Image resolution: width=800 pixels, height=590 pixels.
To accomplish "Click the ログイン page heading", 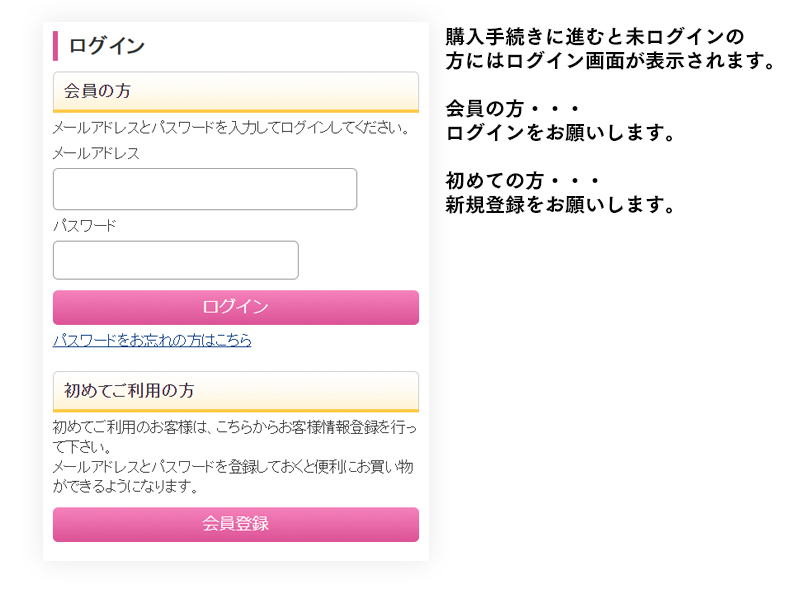I will point(107,46).
